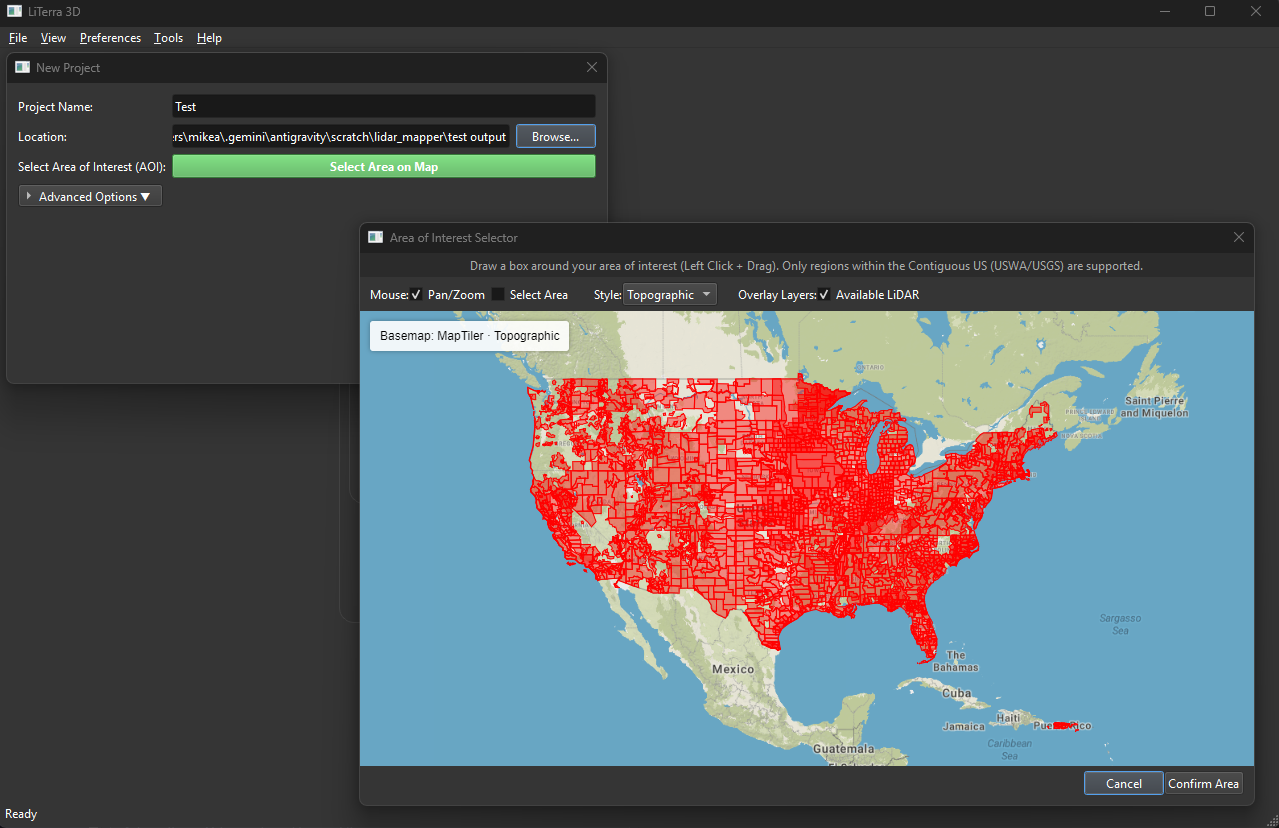
Task: Click the Location path field
Action: [340, 136]
